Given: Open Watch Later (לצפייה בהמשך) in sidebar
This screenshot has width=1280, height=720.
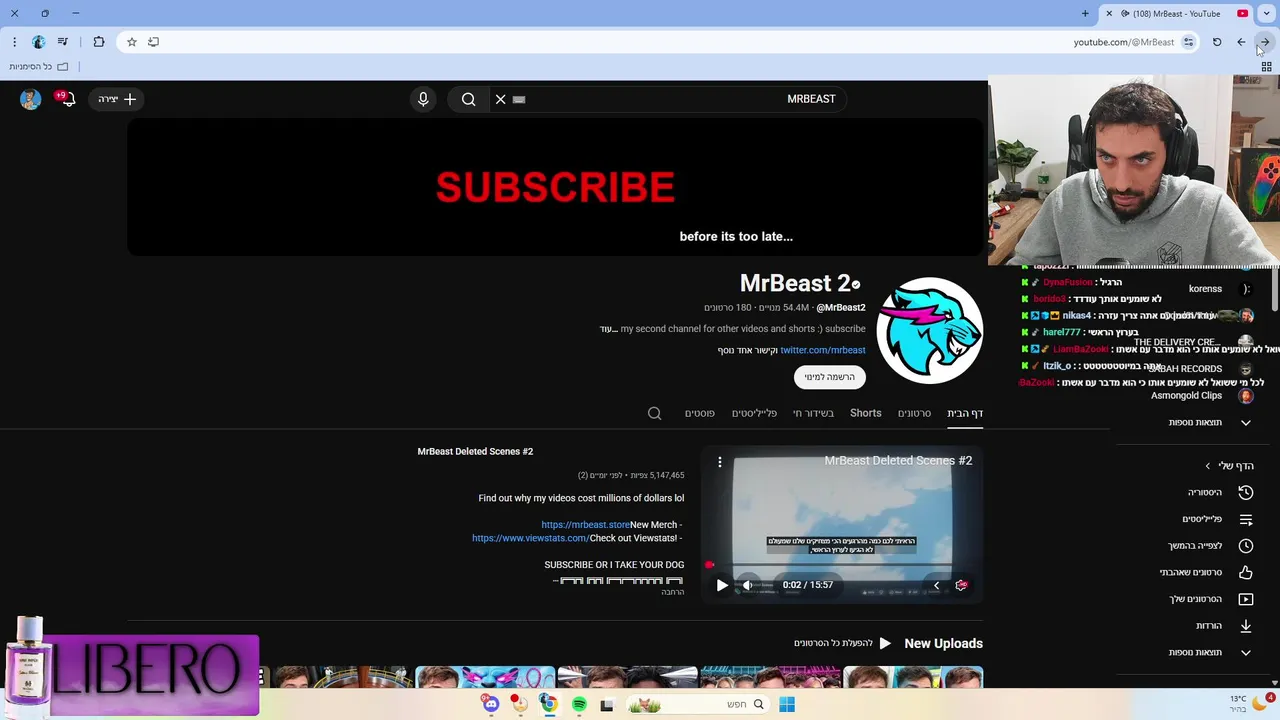Looking at the screenshot, I should (x=1210, y=546).
